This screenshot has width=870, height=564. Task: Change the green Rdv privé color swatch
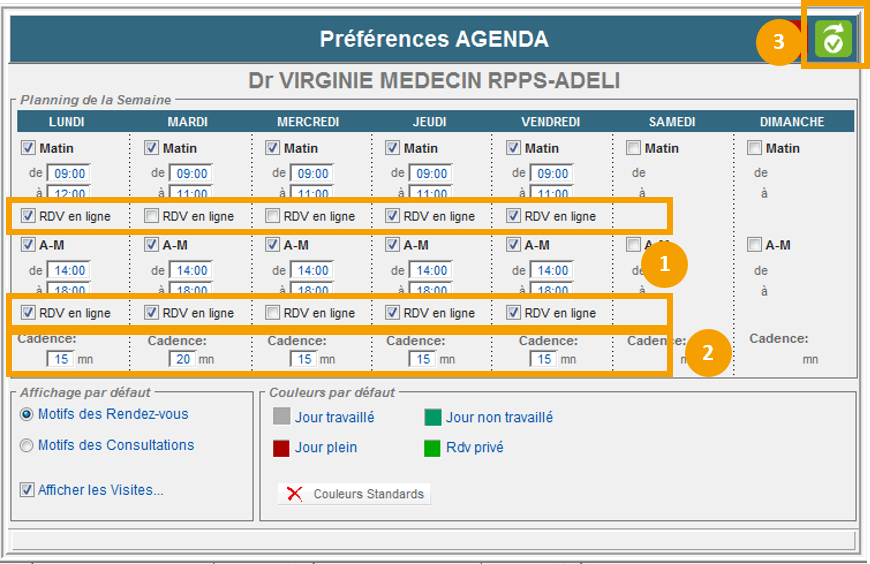coord(432,447)
